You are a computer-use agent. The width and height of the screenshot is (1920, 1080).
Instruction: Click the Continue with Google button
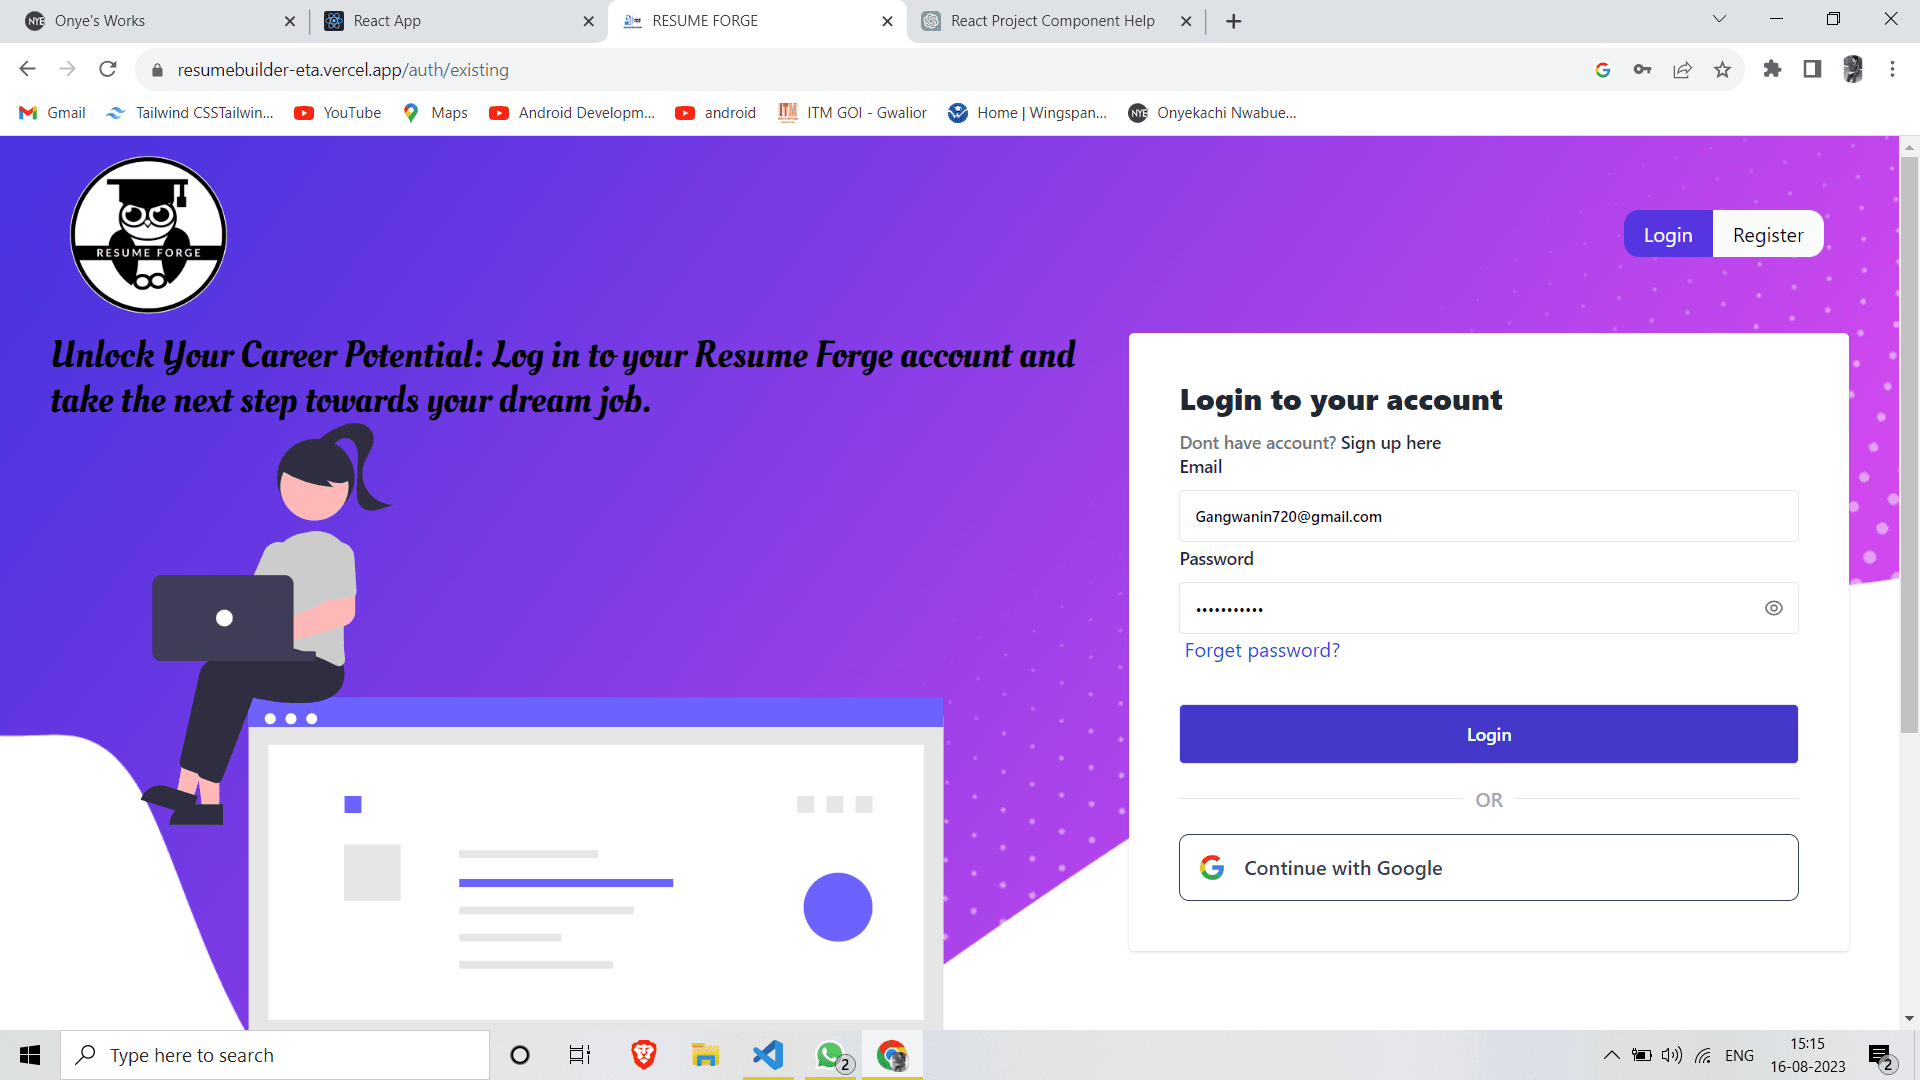[x=1489, y=866]
